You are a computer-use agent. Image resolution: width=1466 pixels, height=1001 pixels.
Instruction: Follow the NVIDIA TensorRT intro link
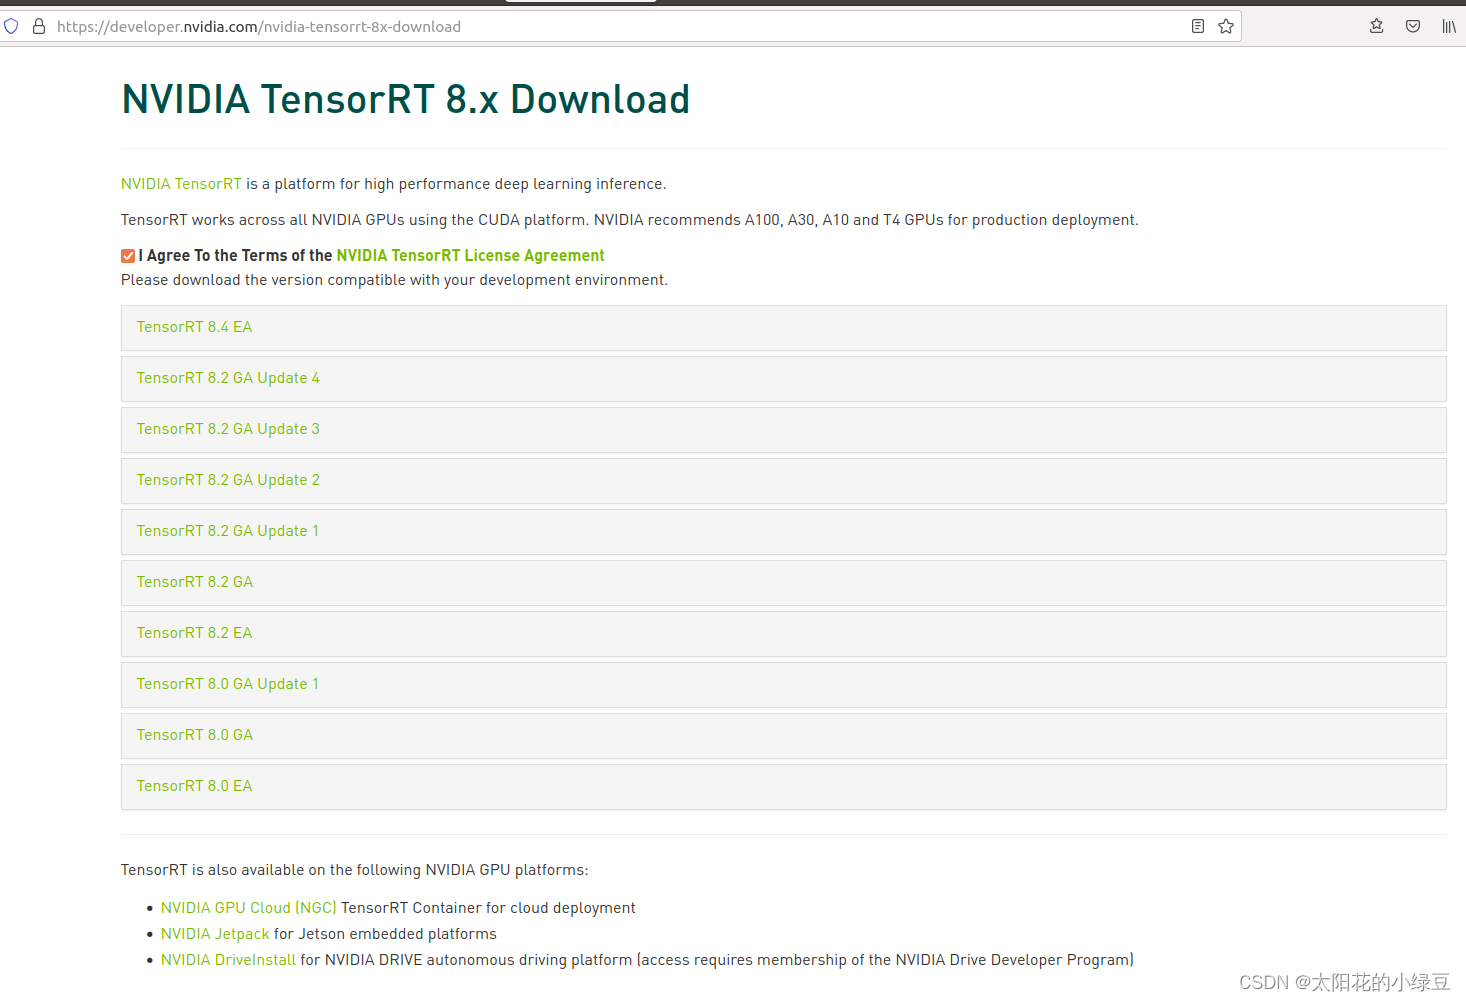tap(181, 184)
